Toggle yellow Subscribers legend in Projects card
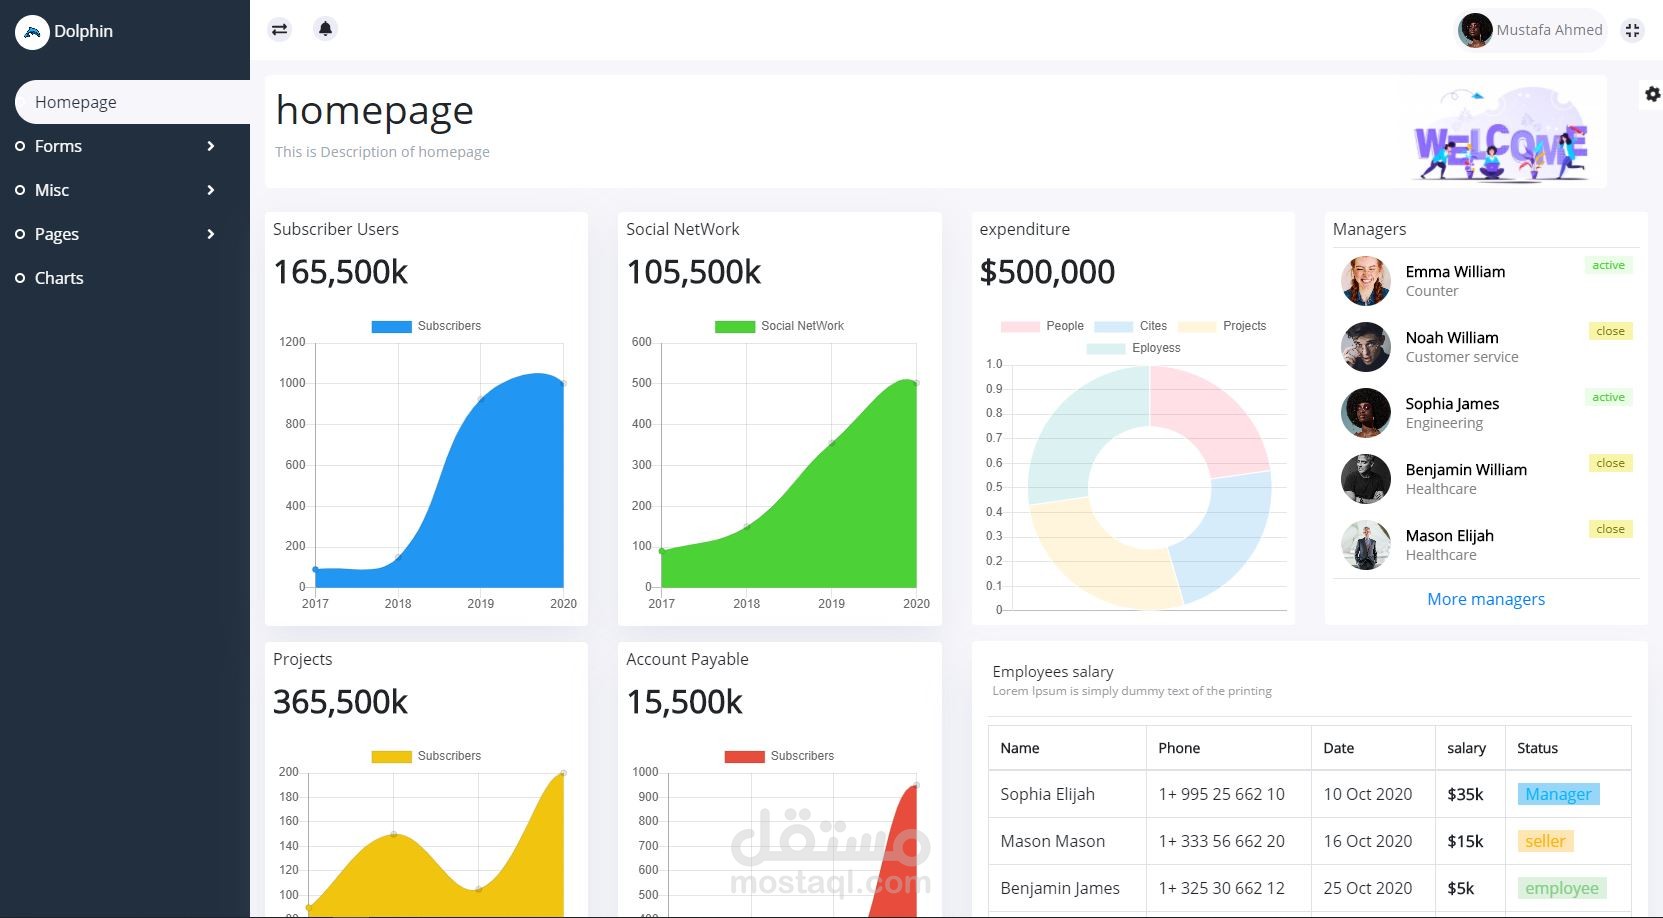The height and width of the screenshot is (918, 1663). 426,756
